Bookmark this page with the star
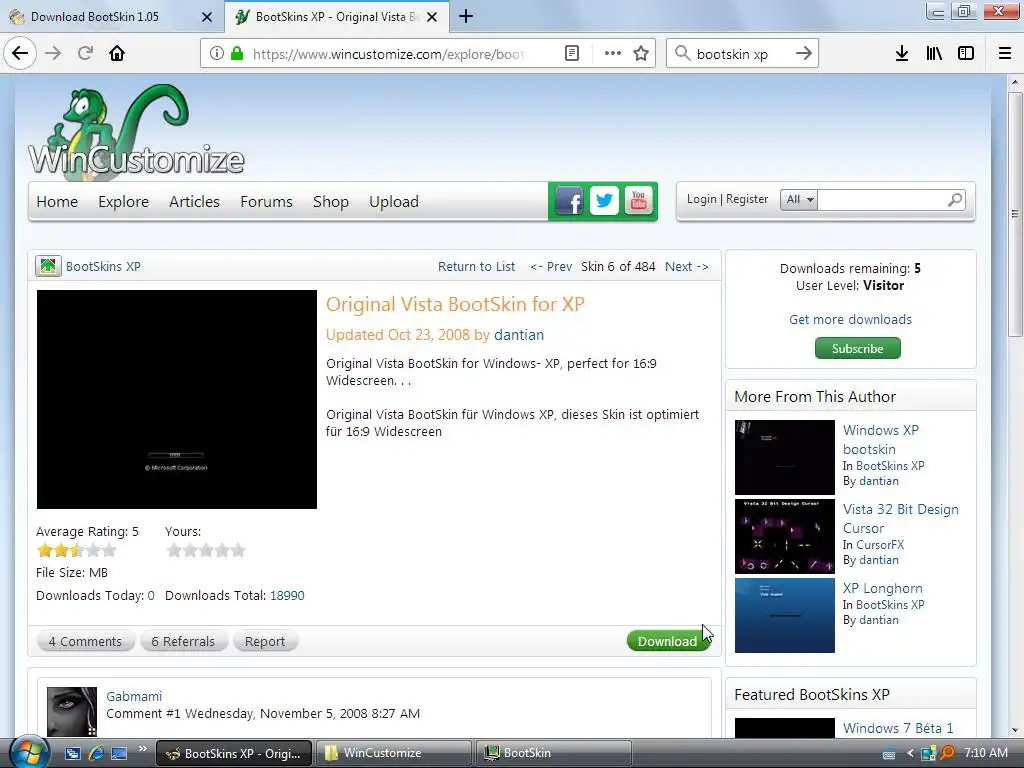 (641, 54)
